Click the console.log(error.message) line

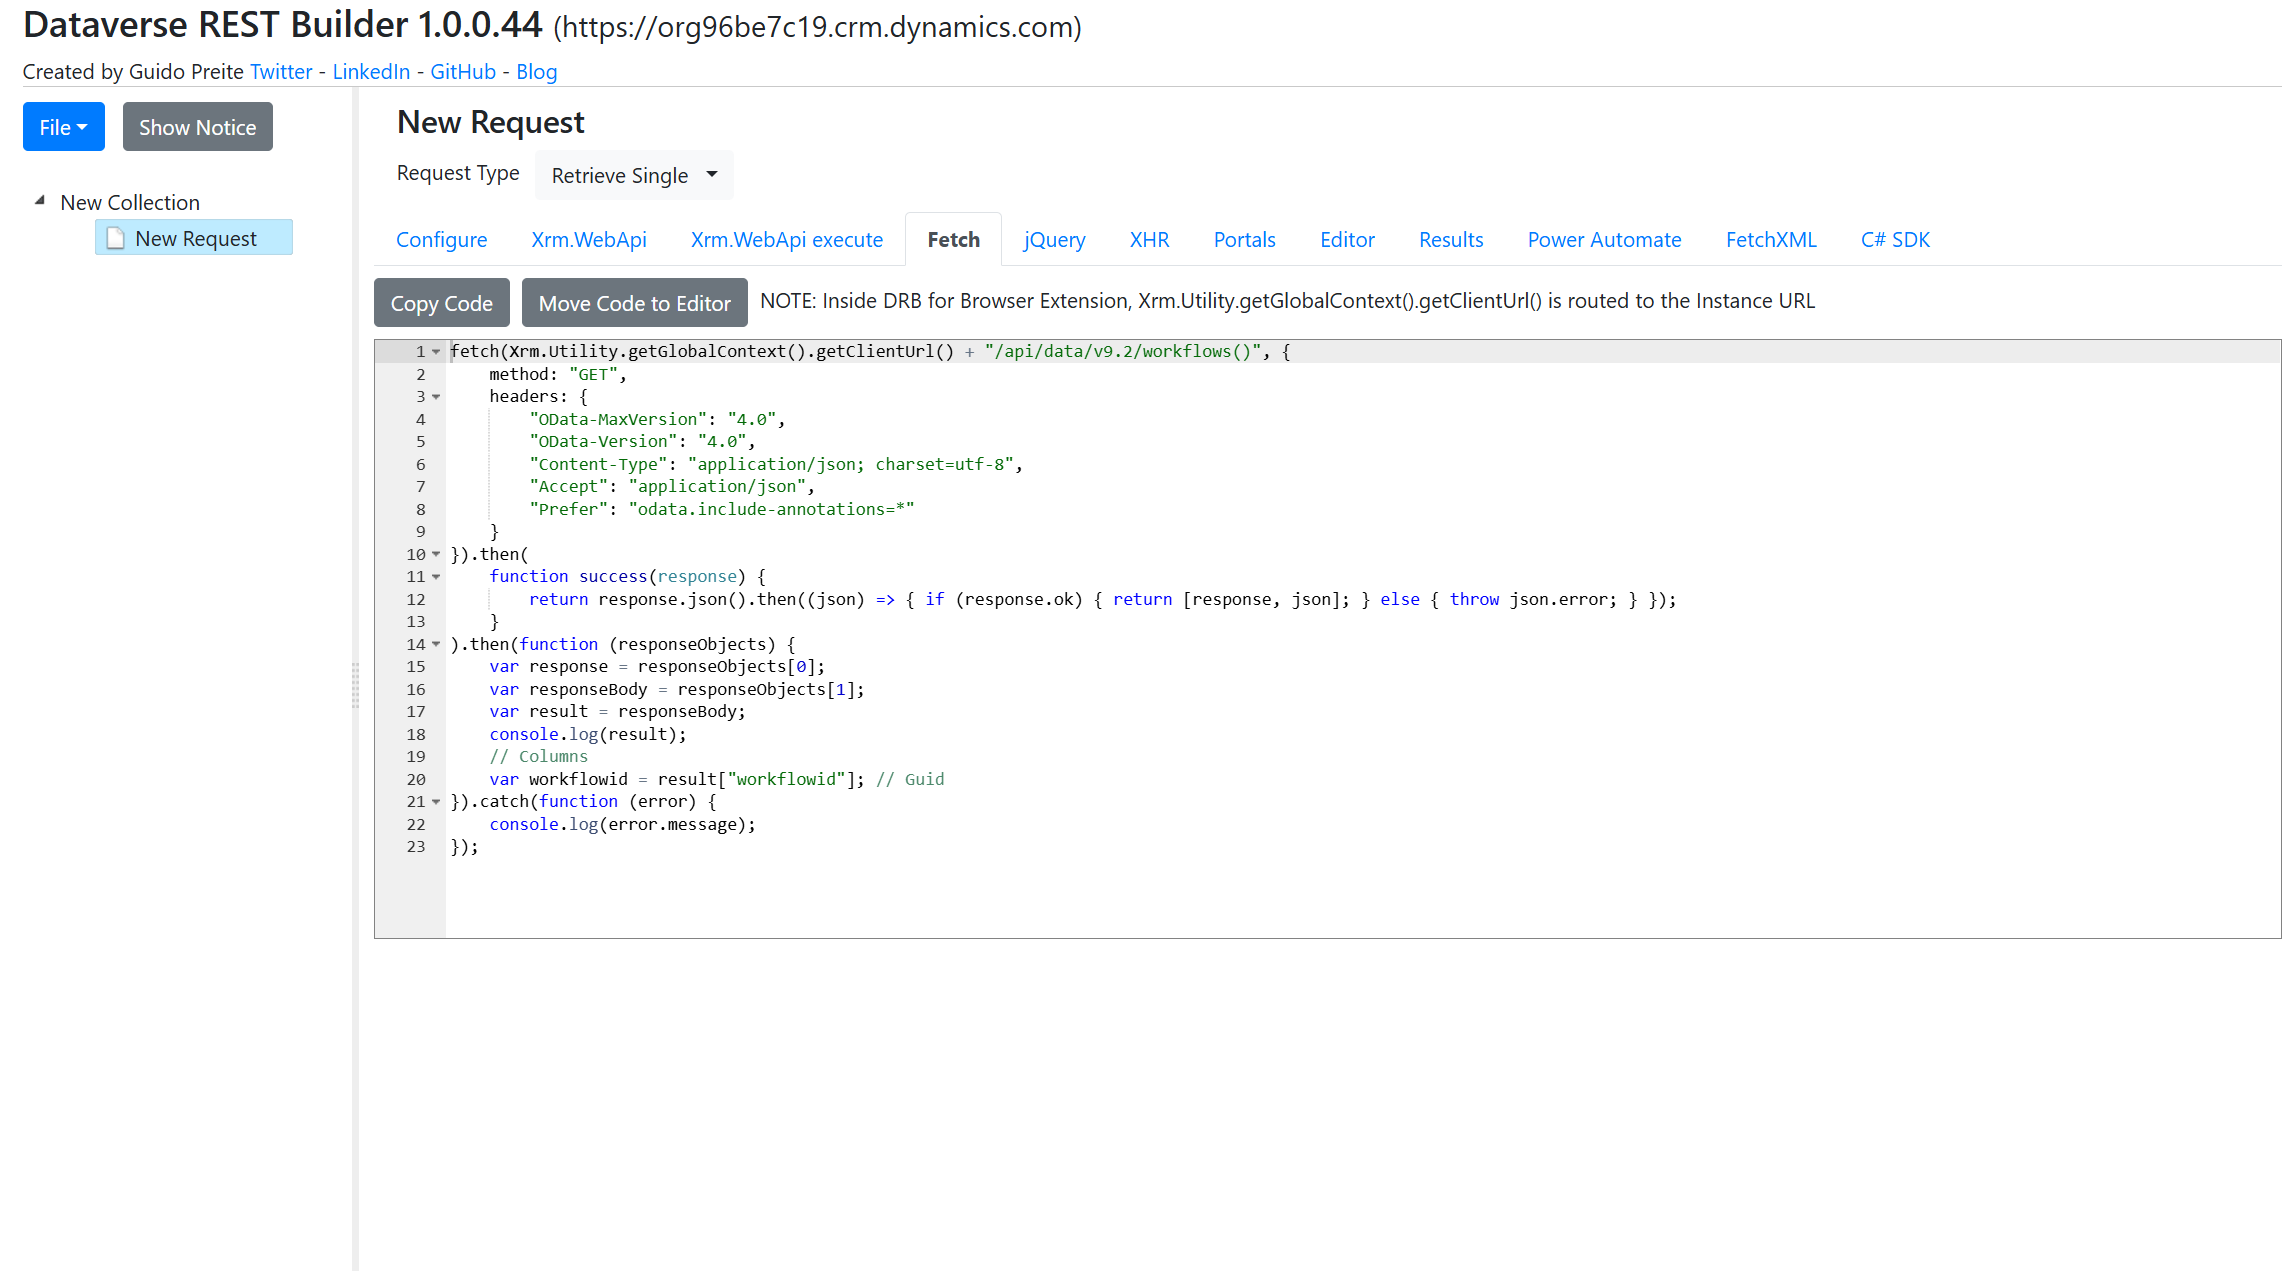(x=622, y=824)
